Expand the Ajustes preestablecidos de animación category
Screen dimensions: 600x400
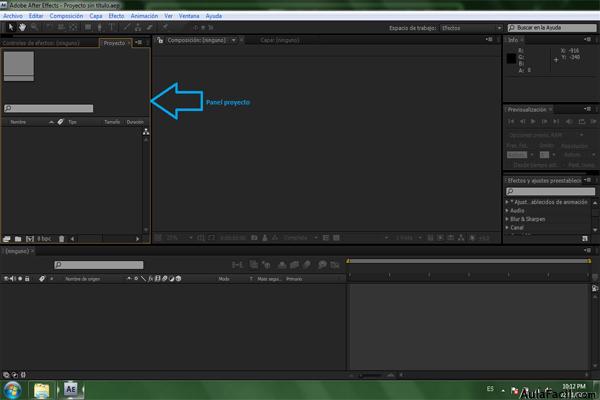(x=507, y=202)
